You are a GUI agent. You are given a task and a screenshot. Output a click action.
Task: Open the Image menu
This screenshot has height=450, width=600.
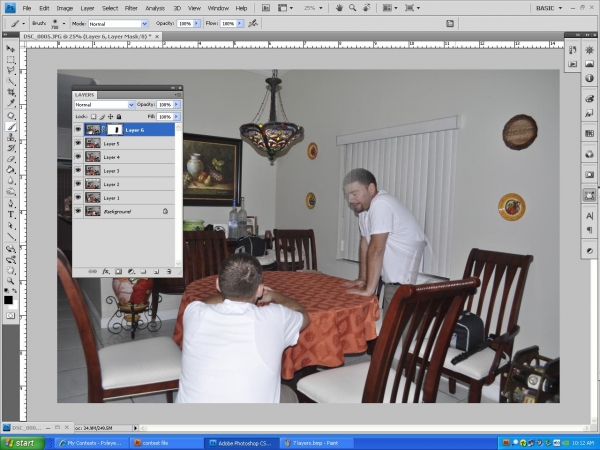click(65, 8)
